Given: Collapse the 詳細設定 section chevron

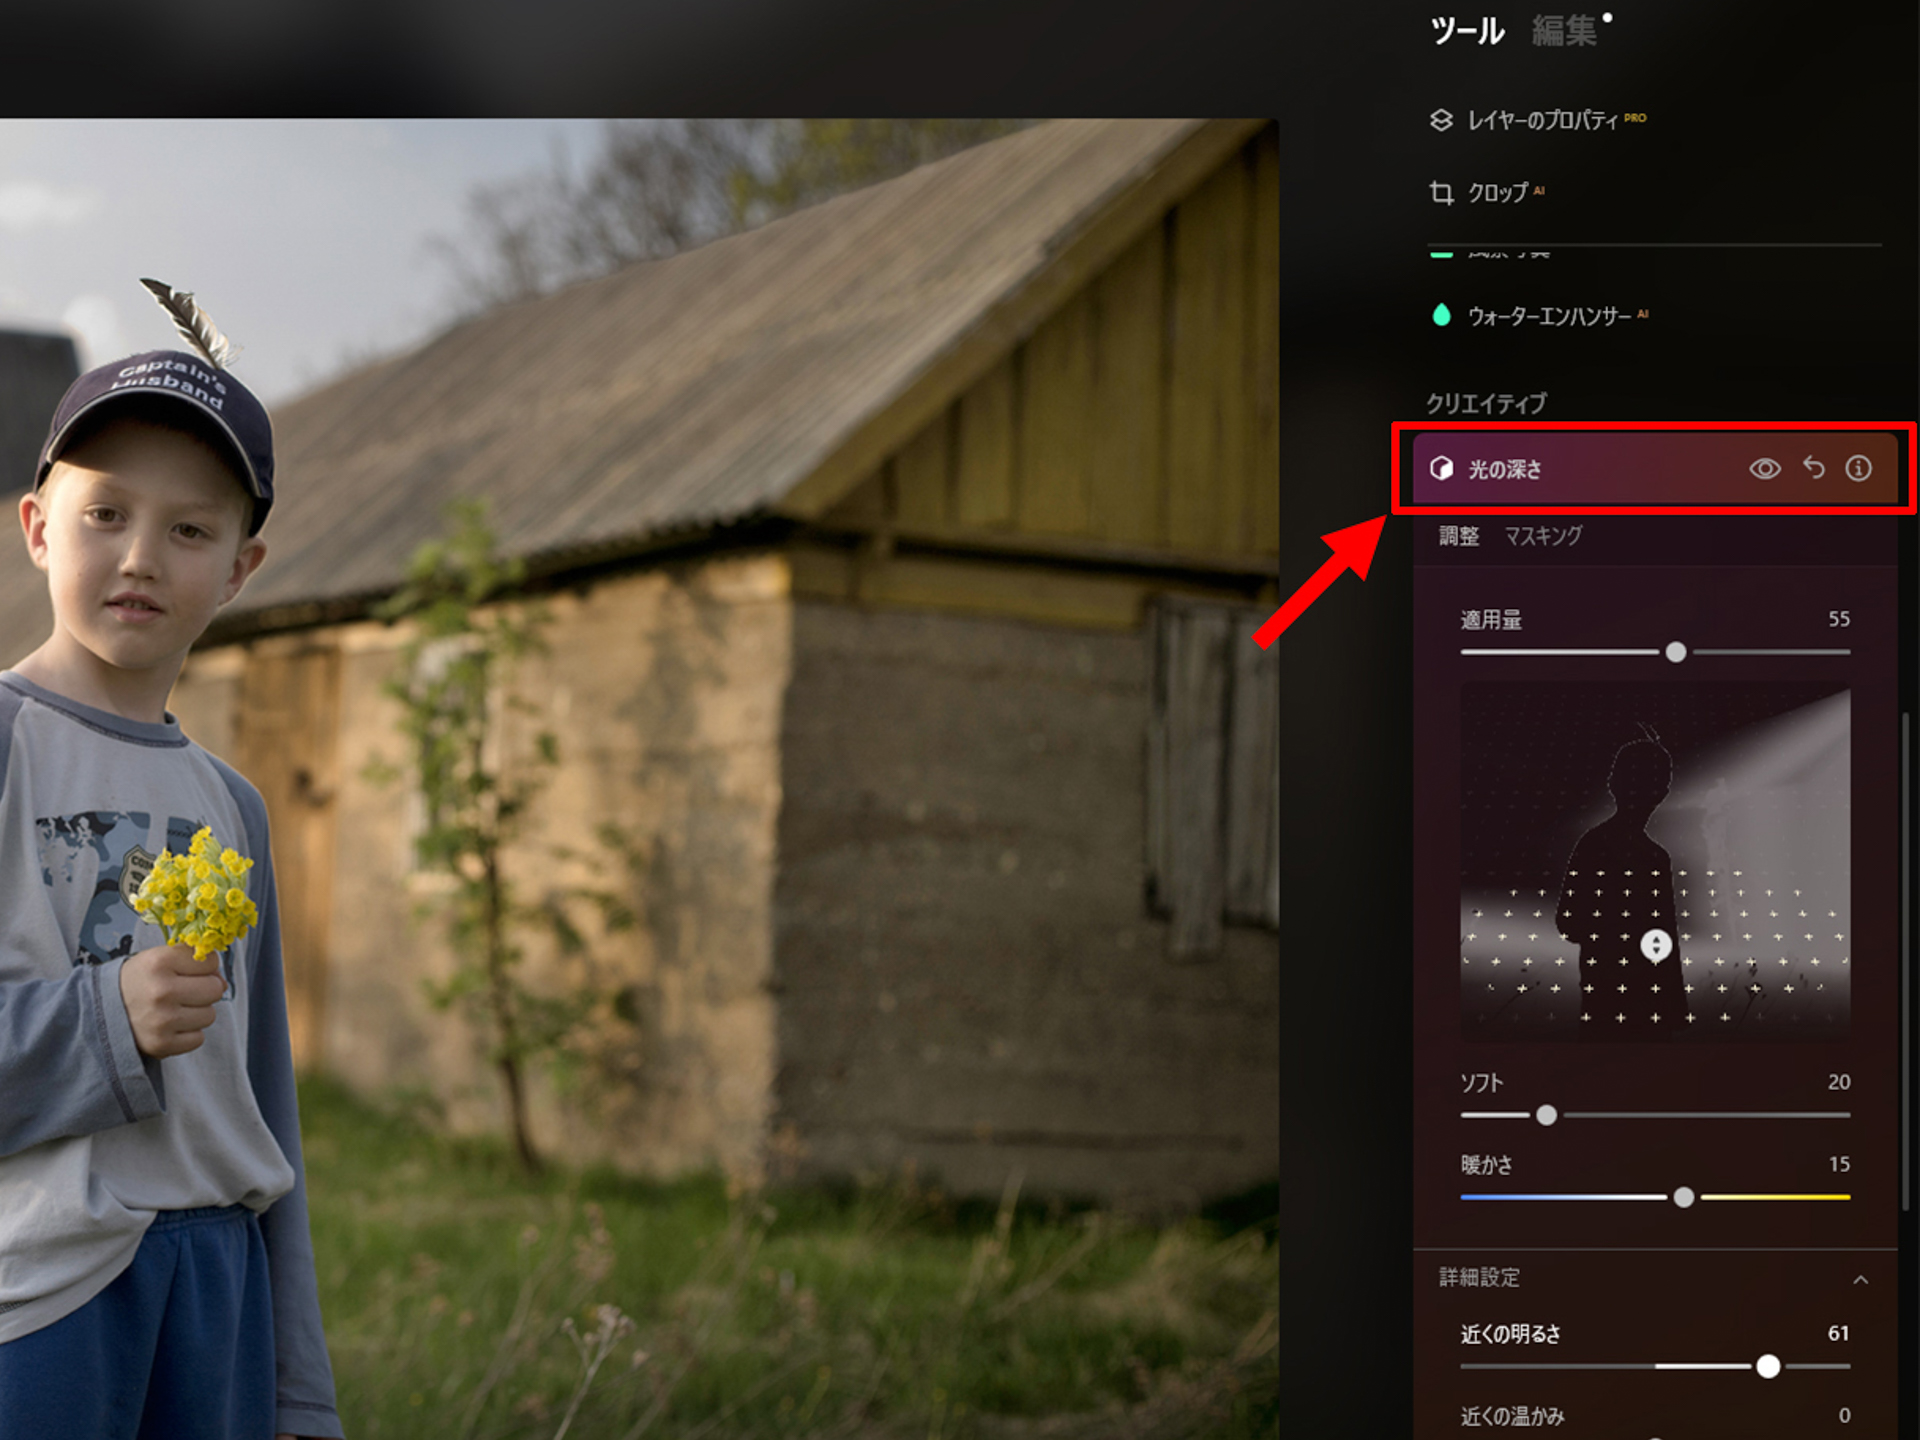Looking at the screenshot, I should [x=1860, y=1279].
